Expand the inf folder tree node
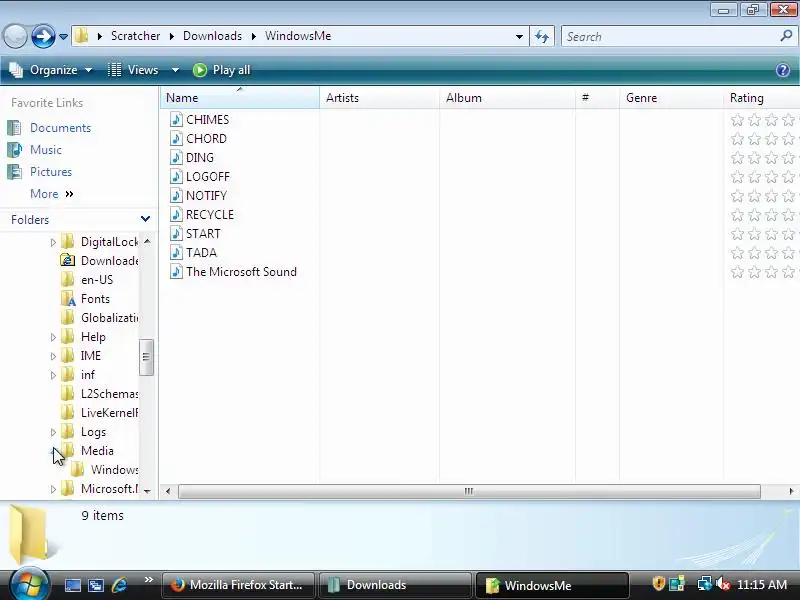 click(53, 375)
